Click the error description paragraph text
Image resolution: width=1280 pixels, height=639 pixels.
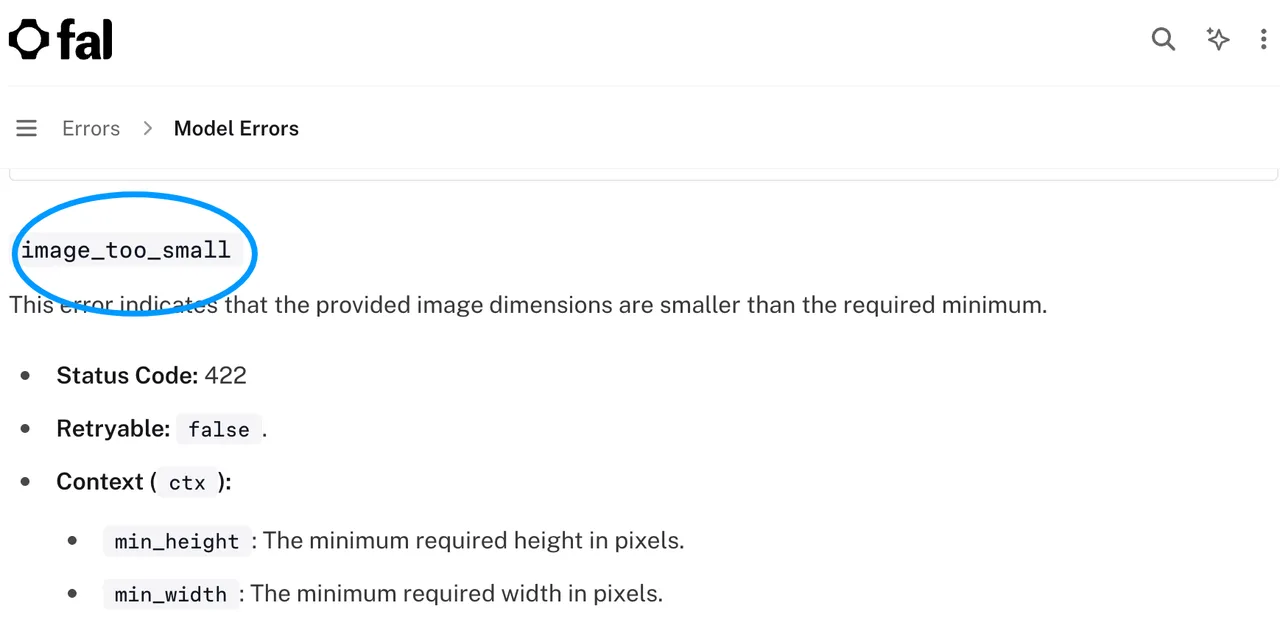[x=528, y=305]
